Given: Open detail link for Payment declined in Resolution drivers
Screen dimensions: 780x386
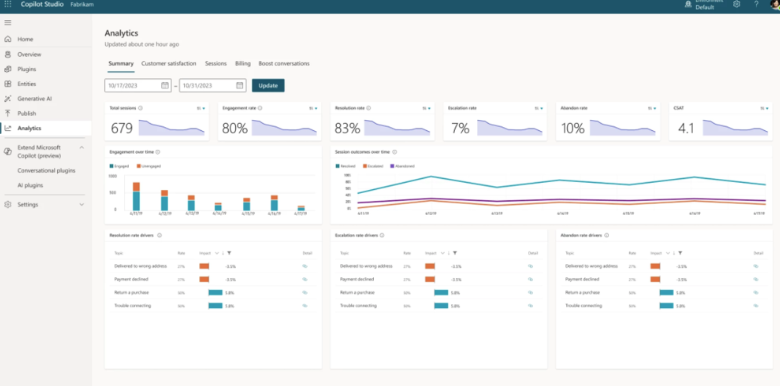Looking at the screenshot, I should click(x=305, y=280).
